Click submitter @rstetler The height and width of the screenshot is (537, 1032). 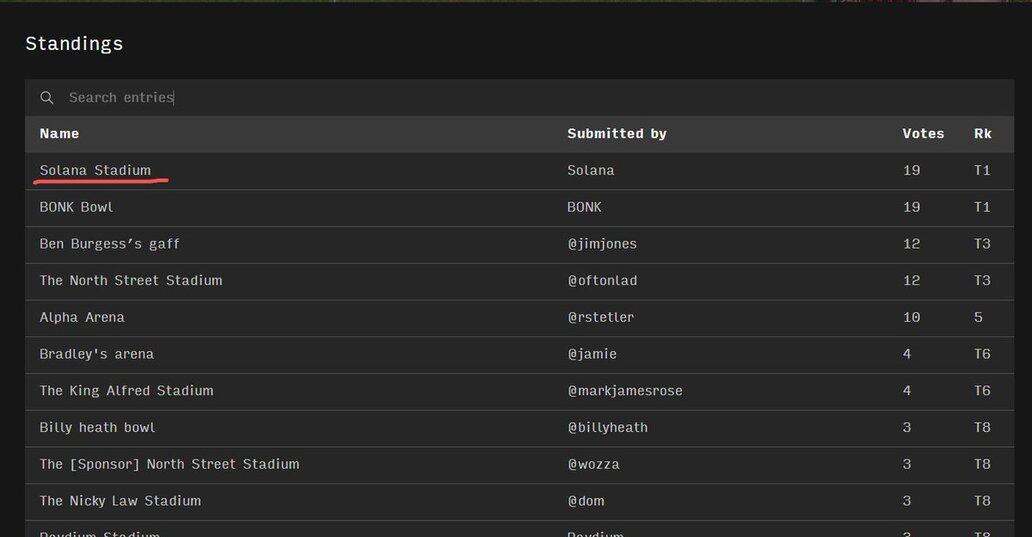(x=600, y=318)
